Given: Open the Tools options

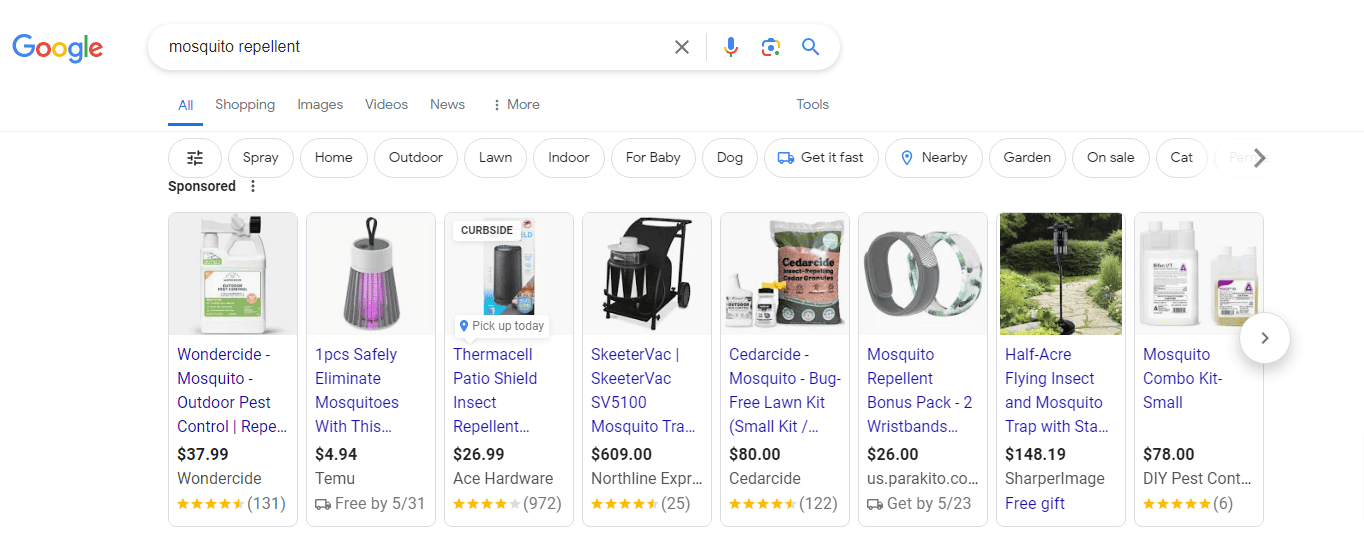Looking at the screenshot, I should pyautogui.click(x=813, y=104).
